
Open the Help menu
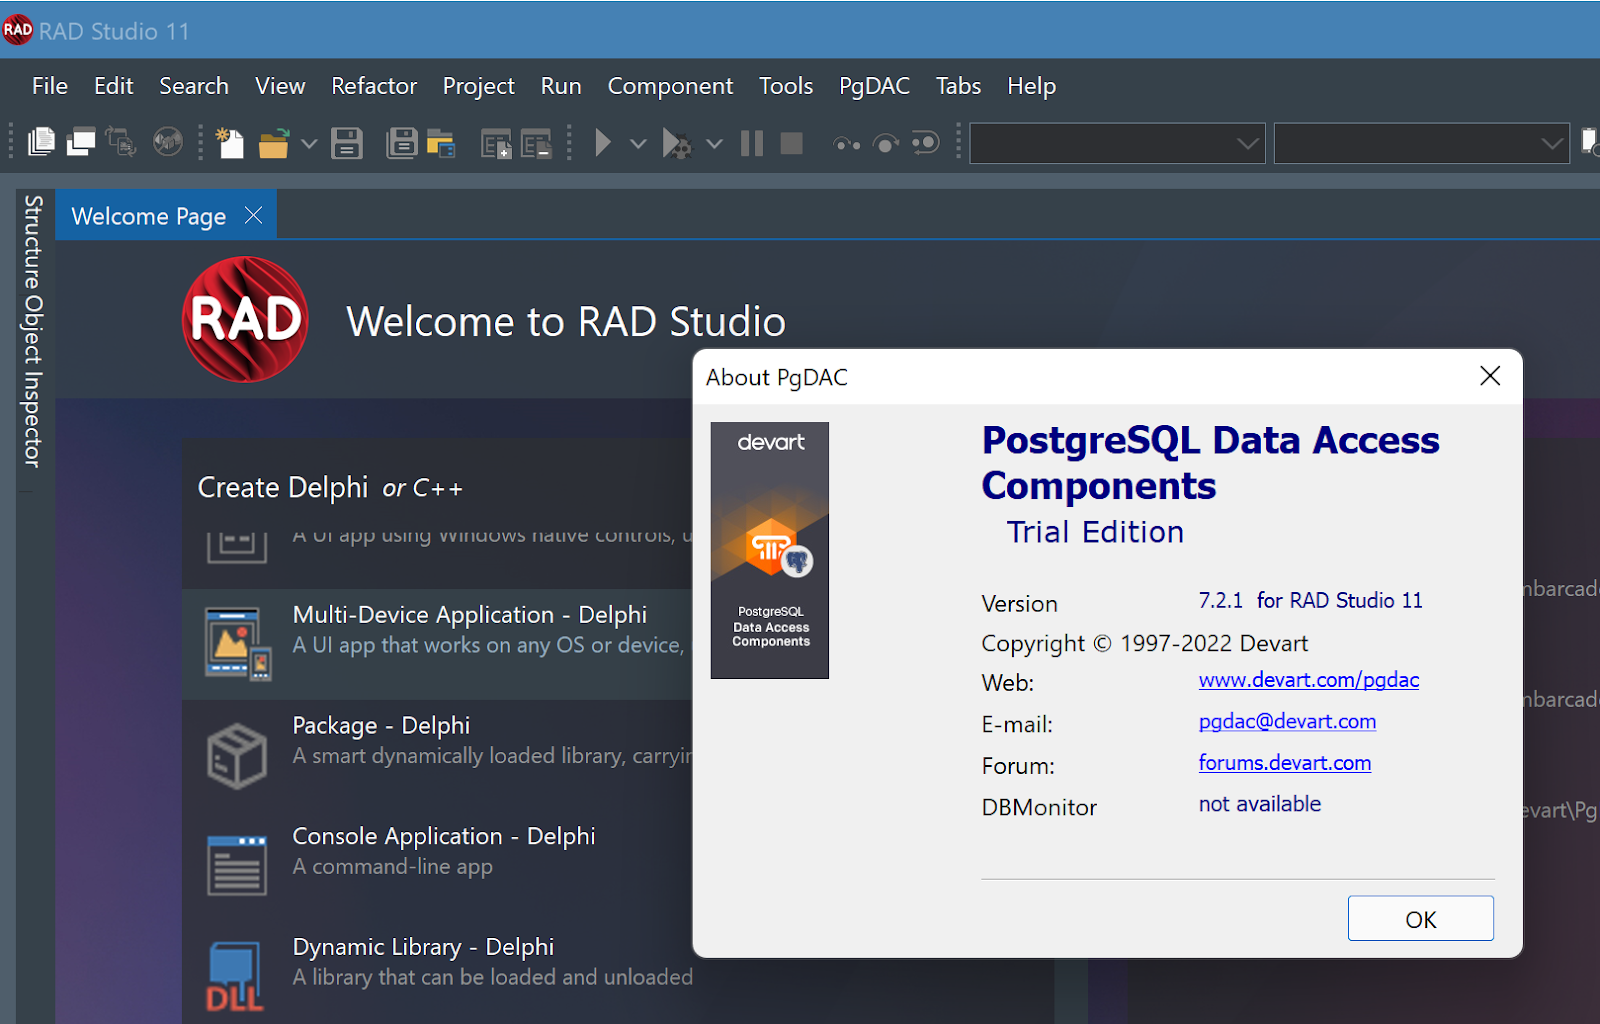click(1031, 86)
